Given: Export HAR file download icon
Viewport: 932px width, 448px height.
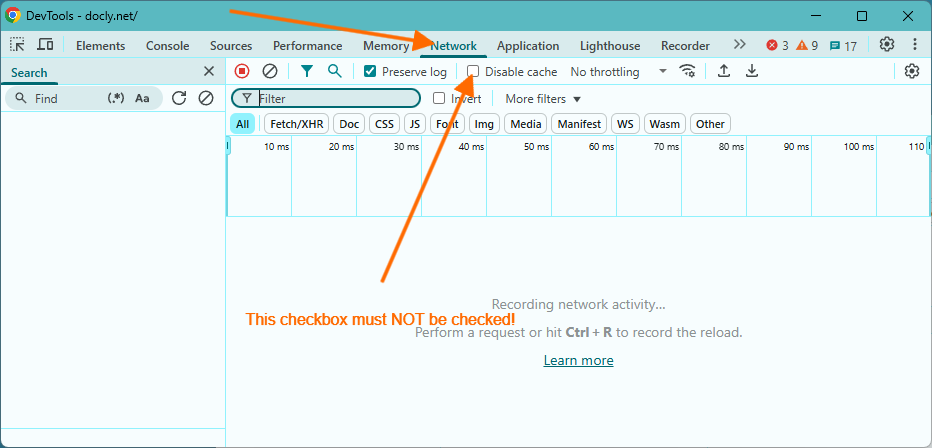Looking at the screenshot, I should (x=752, y=71).
